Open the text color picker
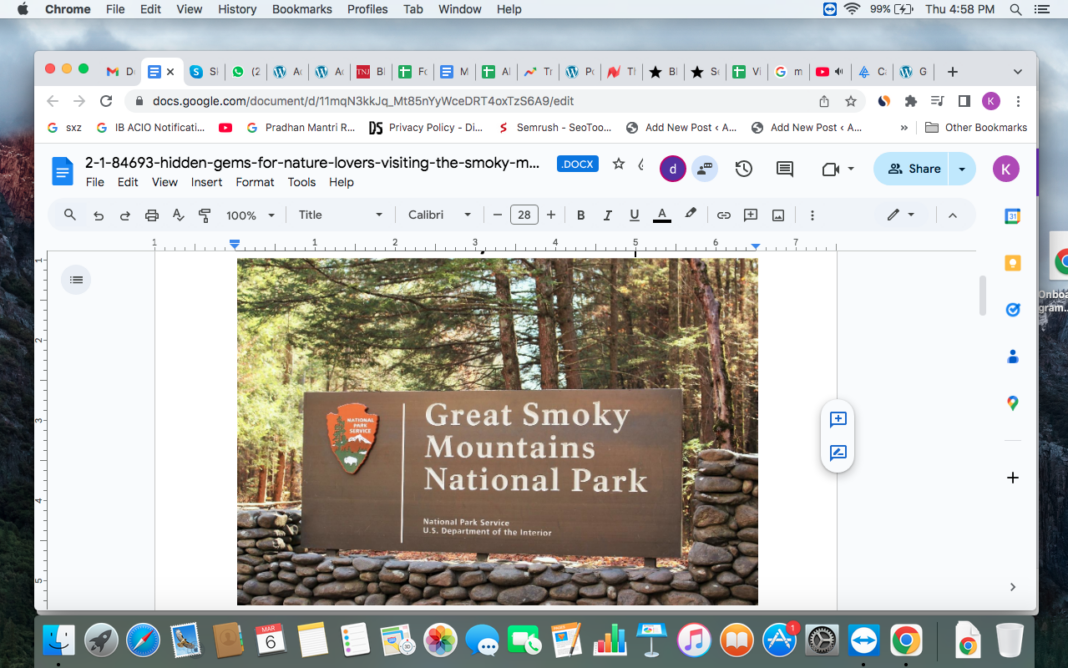The width and height of the screenshot is (1068, 668). click(661, 215)
